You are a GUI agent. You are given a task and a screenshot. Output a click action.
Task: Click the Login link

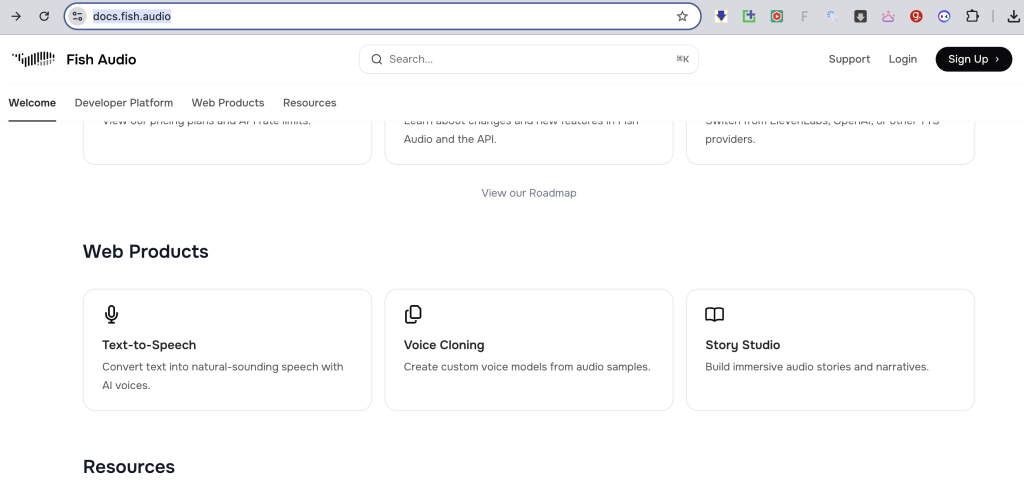[903, 59]
